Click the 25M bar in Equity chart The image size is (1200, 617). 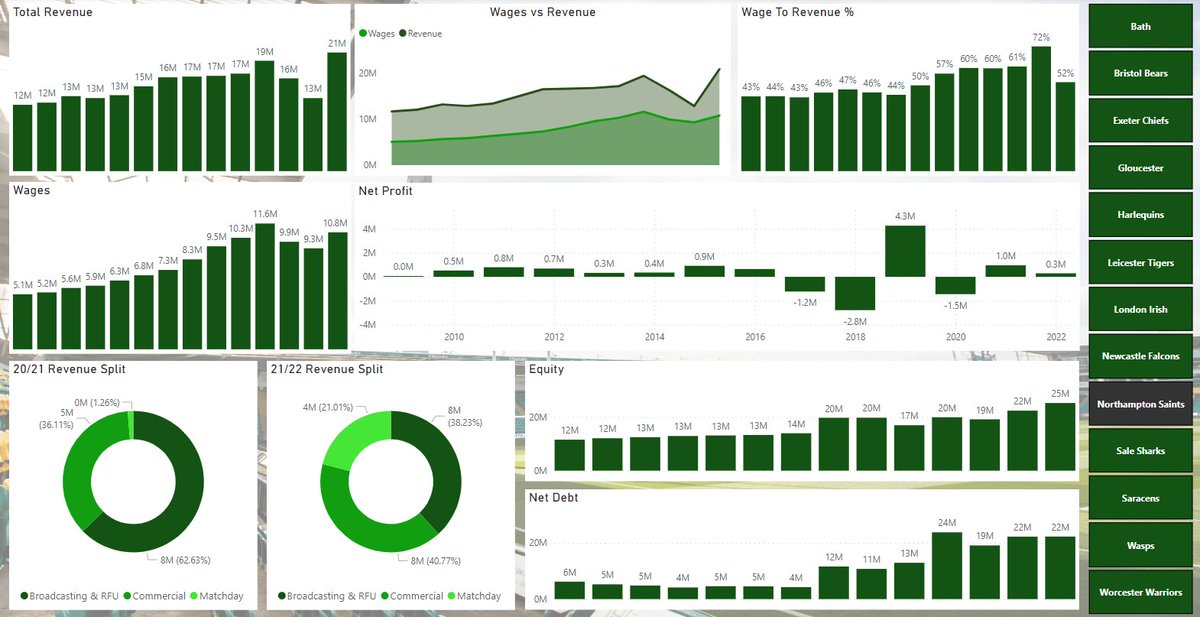point(1059,436)
